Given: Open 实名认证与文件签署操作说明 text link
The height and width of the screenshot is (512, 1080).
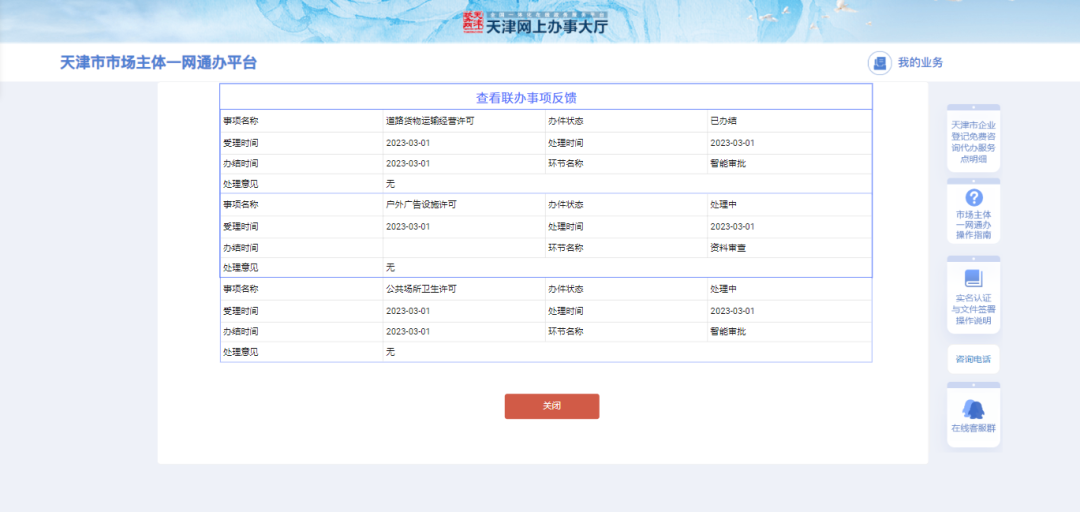Looking at the screenshot, I should point(973,309).
